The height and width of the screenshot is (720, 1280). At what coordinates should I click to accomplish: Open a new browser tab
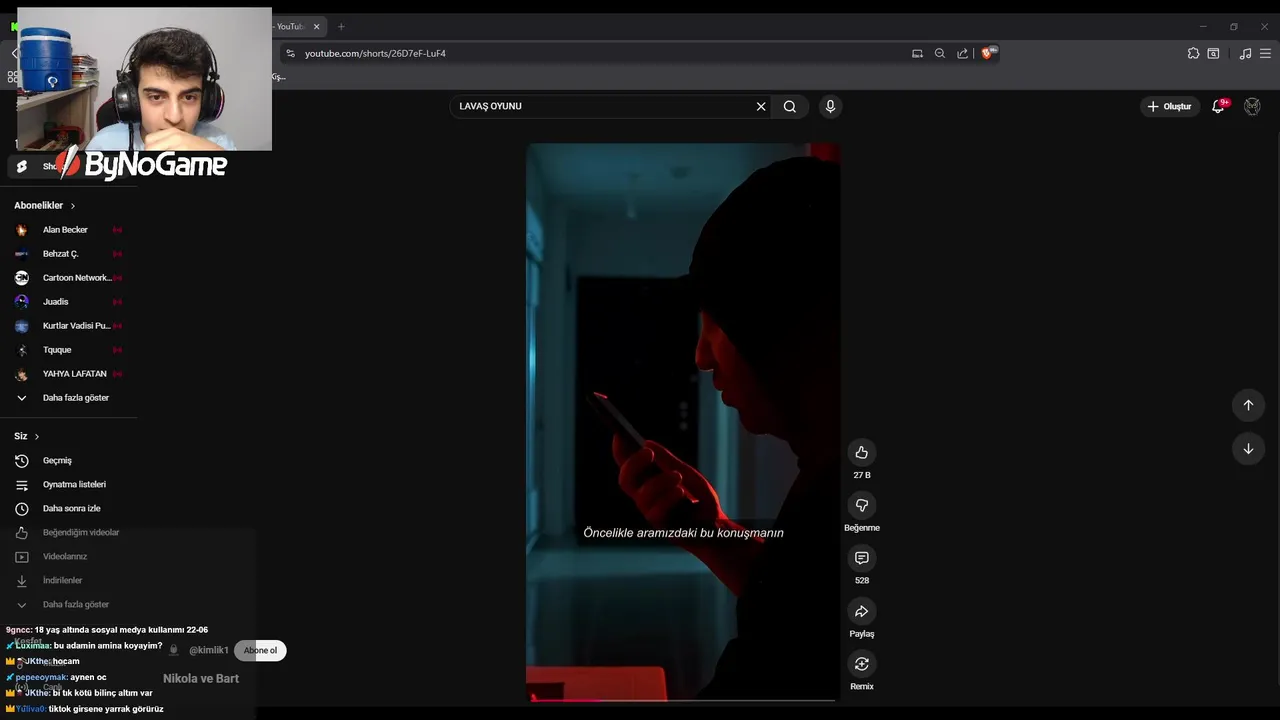341,26
